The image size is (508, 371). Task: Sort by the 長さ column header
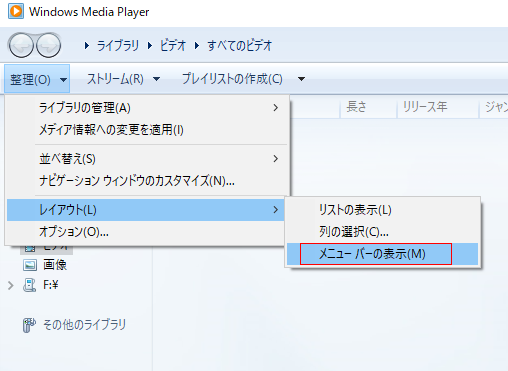point(368,107)
